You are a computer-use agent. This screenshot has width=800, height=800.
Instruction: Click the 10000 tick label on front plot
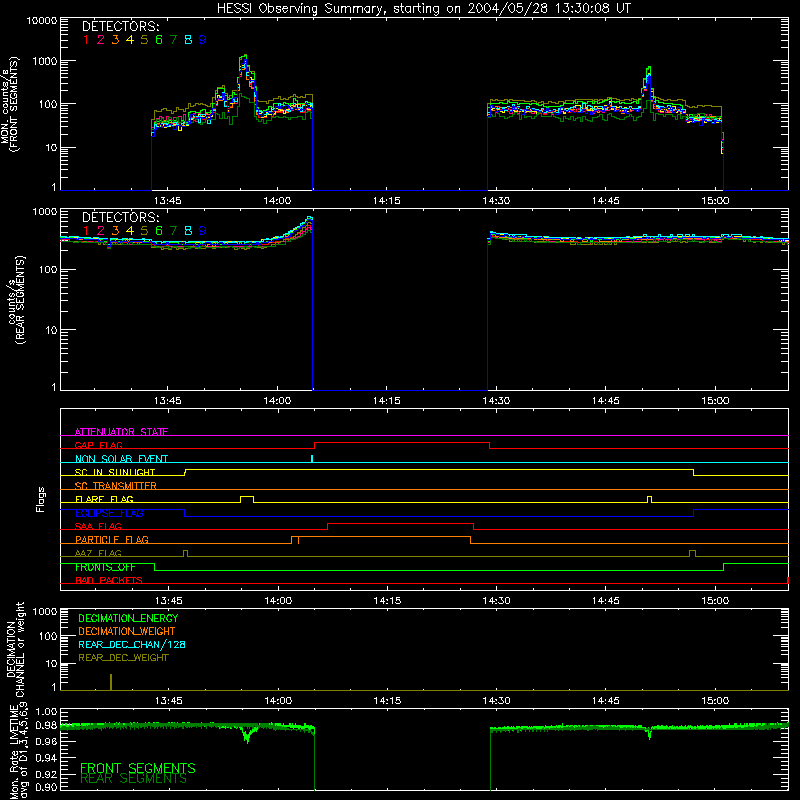[42, 21]
